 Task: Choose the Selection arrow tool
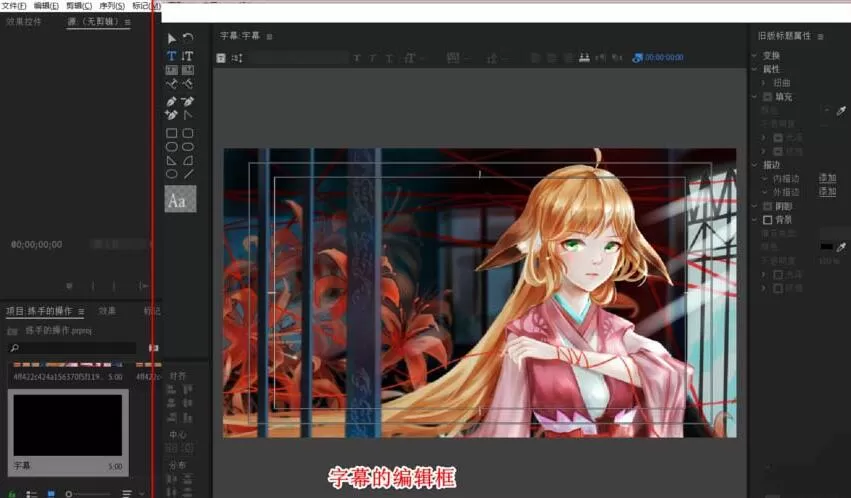tap(172, 38)
